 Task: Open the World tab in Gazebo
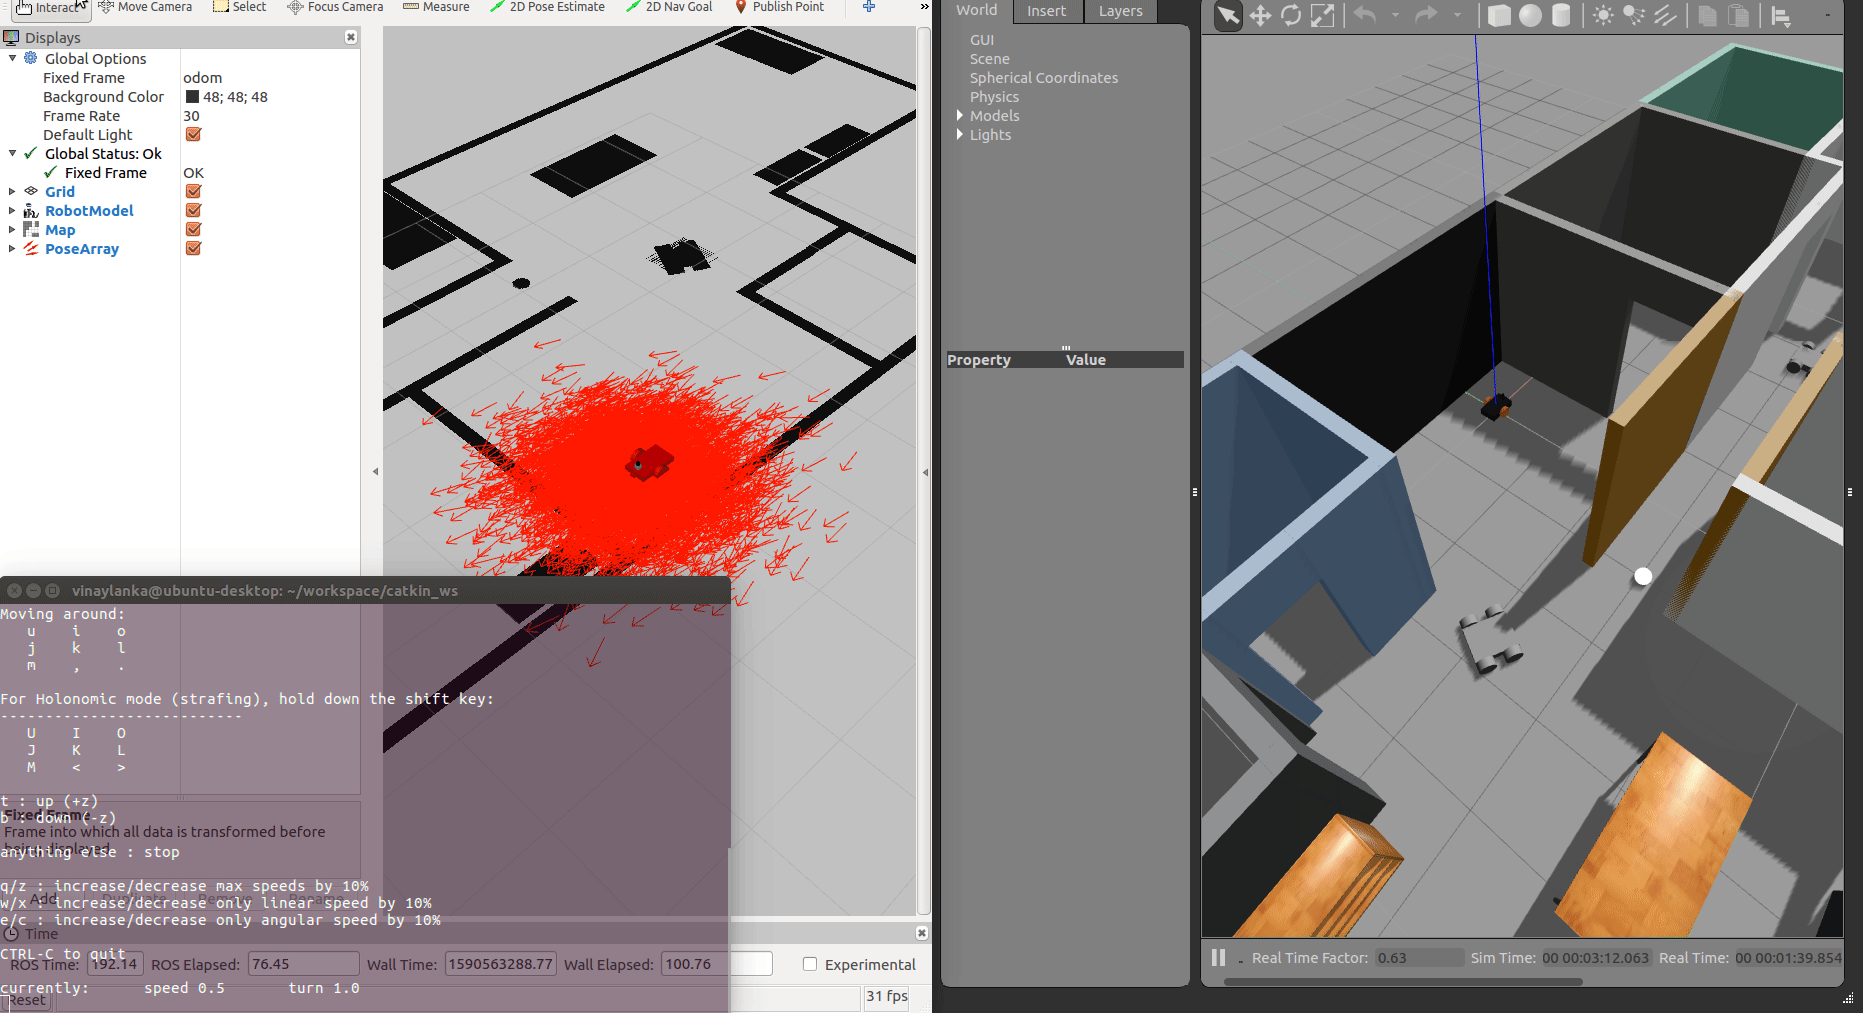976,10
